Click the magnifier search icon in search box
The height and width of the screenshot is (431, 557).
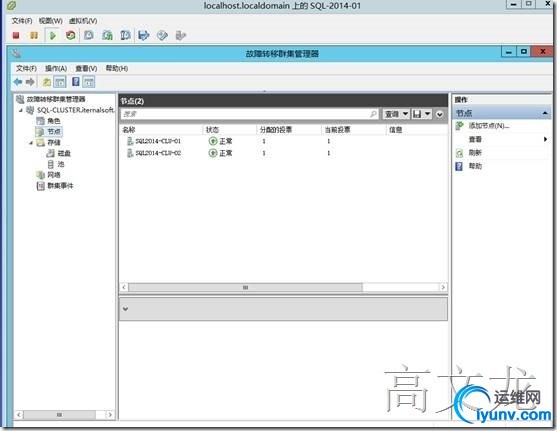tap(373, 114)
